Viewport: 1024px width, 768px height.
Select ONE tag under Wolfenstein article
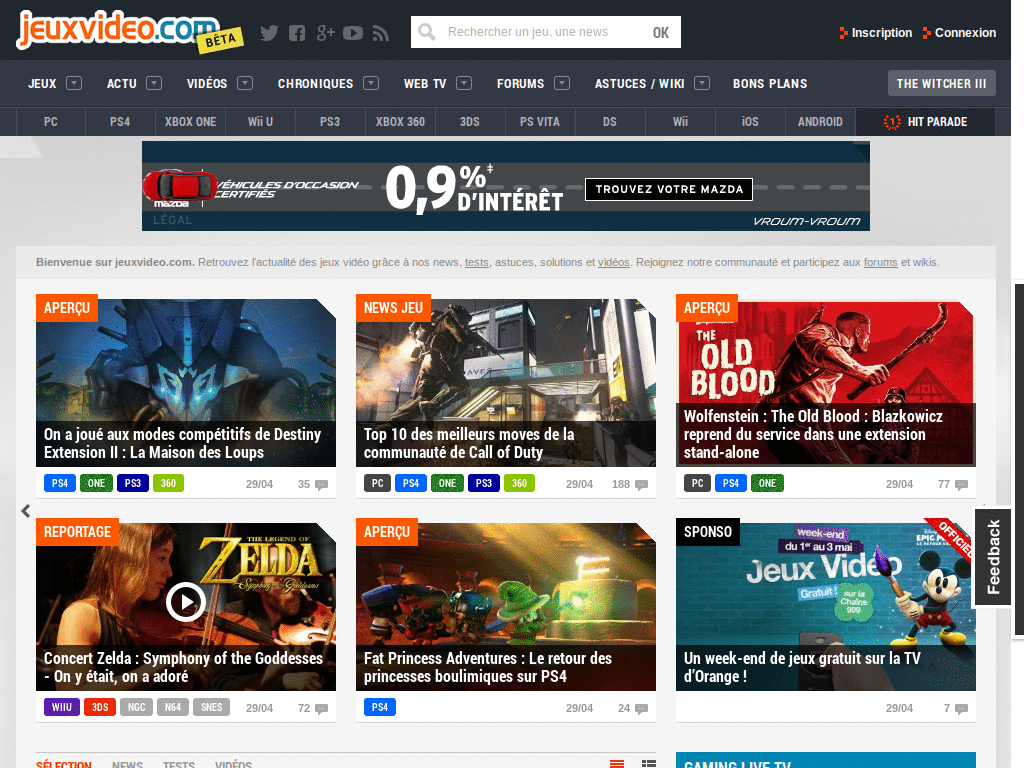pyautogui.click(x=767, y=483)
